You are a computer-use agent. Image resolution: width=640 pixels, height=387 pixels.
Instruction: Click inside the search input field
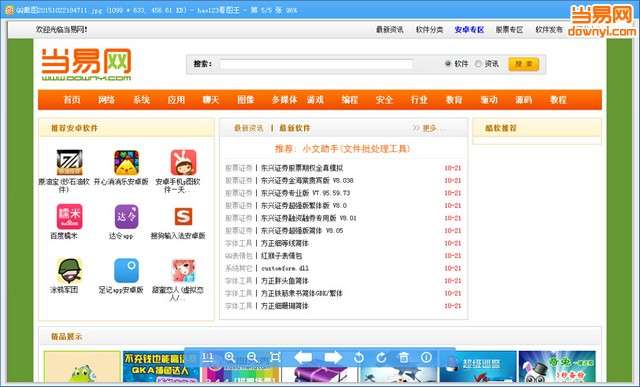click(x=316, y=64)
